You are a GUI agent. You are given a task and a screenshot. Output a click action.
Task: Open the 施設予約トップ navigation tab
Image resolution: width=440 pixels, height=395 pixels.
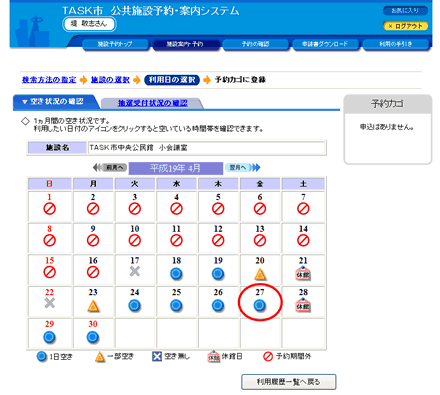tap(115, 44)
